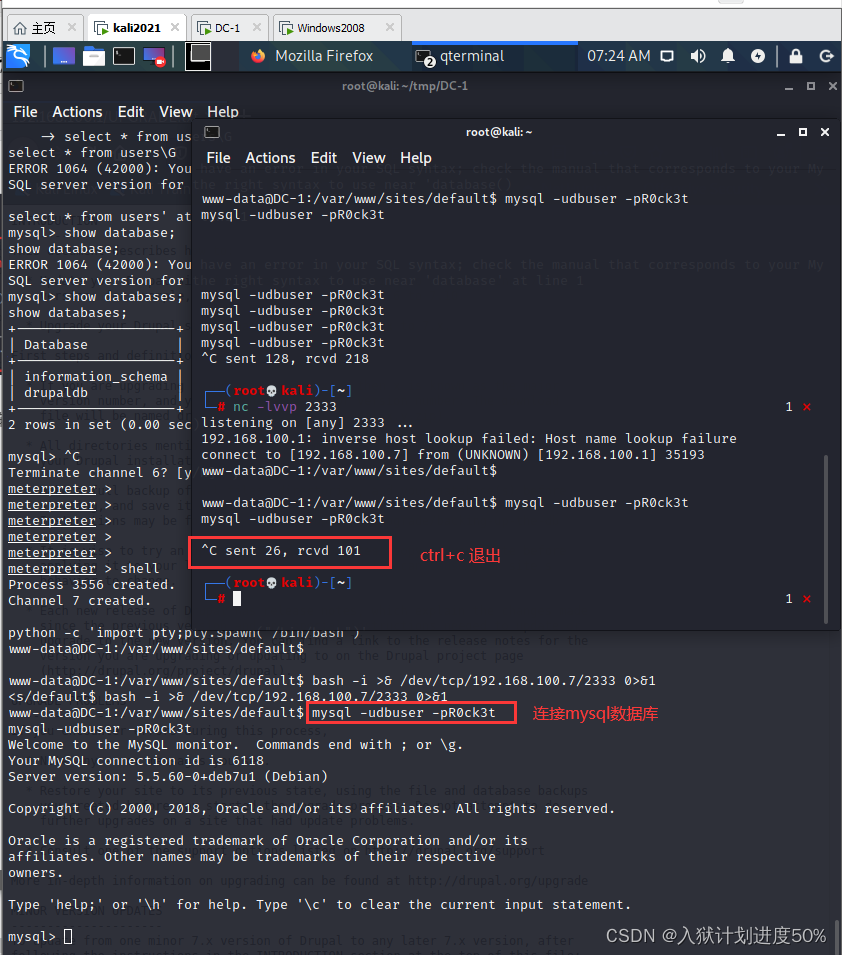Open File menu in back terminal
The width and height of the screenshot is (842, 955).
(x=26, y=112)
